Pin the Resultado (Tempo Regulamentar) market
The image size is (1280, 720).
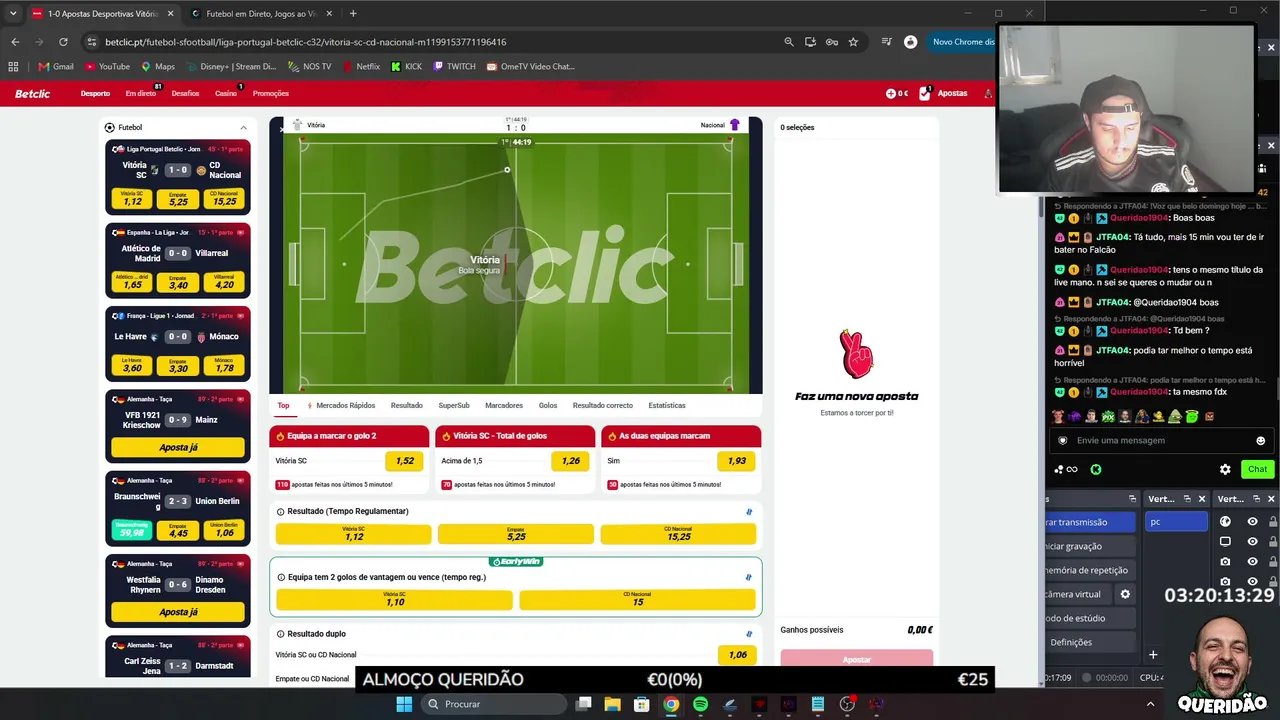[x=749, y=512]
